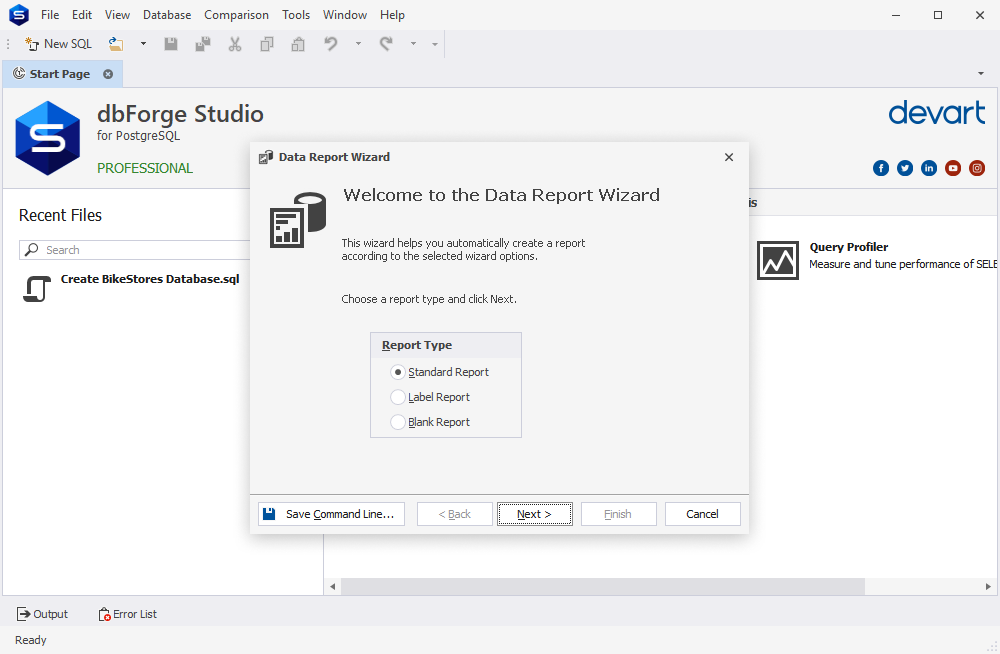Click the dbForge Studio app icon in title bar
1000x654 pixels.
[x=19, y=15]
